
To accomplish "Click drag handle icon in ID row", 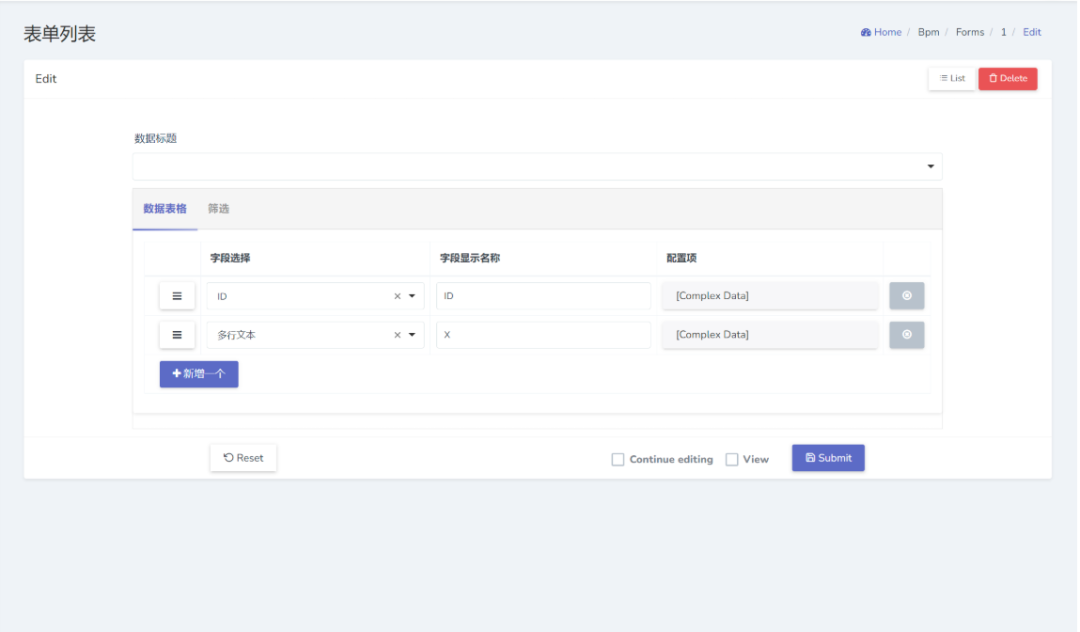I will coord(177,296).
